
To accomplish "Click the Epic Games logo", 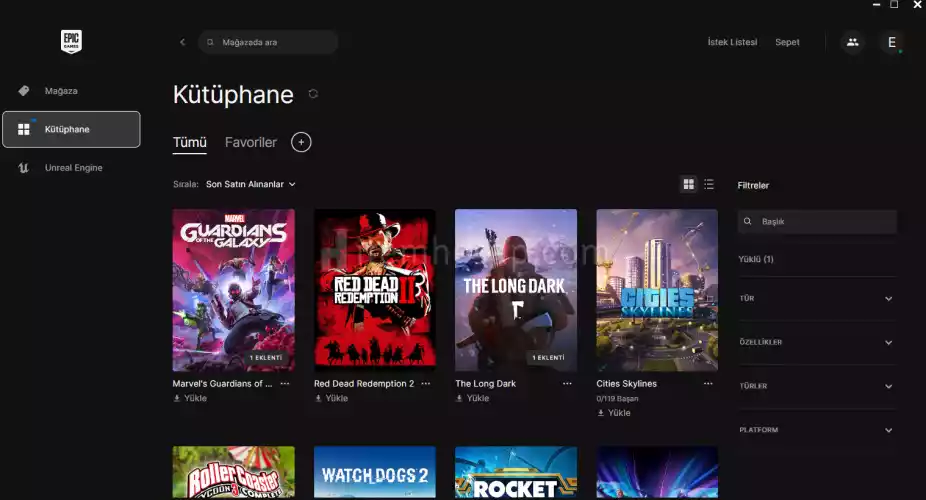I will [x=70, y=41].
